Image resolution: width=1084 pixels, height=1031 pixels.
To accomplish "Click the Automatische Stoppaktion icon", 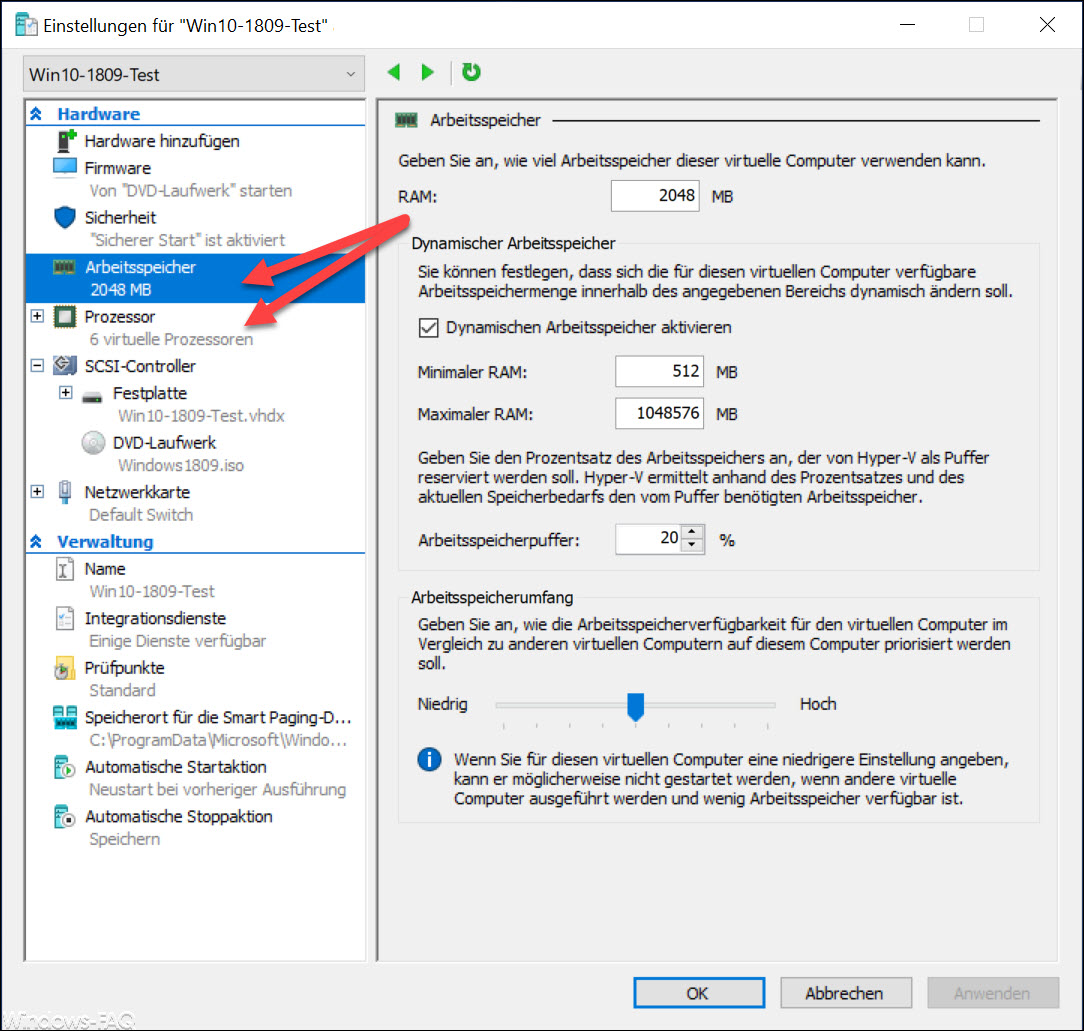I will point(64,817).
